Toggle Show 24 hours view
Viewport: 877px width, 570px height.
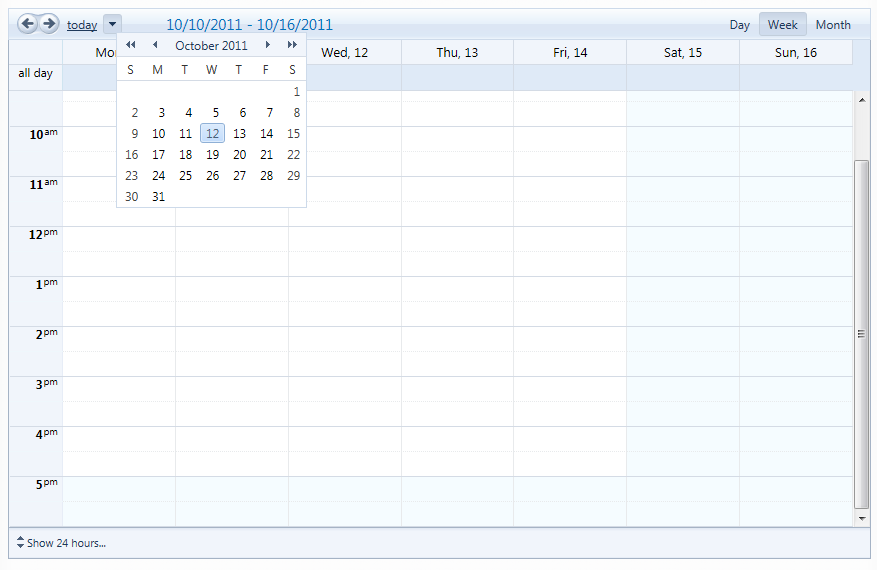click(x=61, y=543)
